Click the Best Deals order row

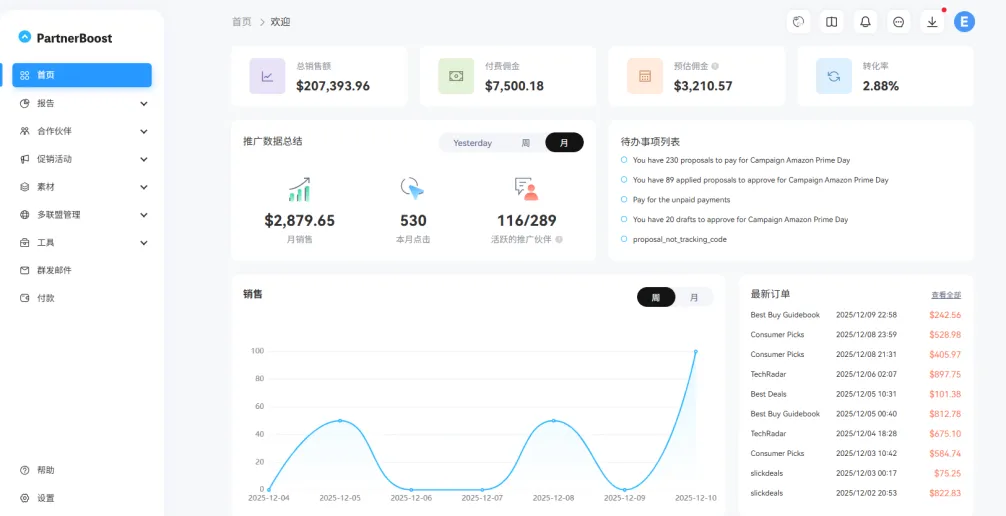click(x=856, y=394)
